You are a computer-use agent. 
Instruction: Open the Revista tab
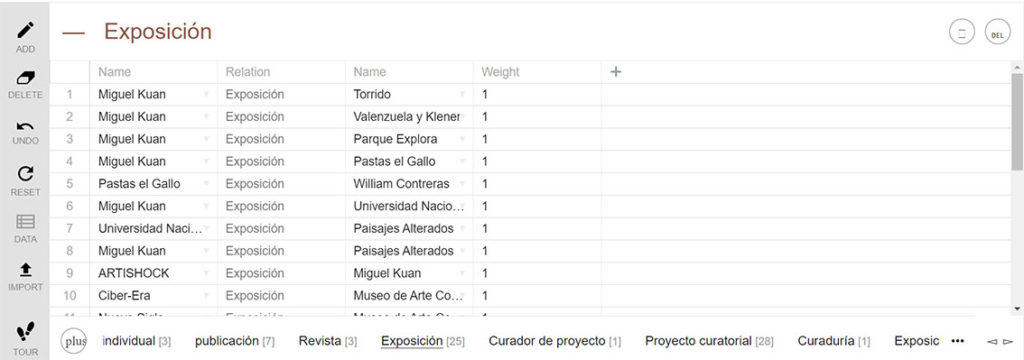328,341
